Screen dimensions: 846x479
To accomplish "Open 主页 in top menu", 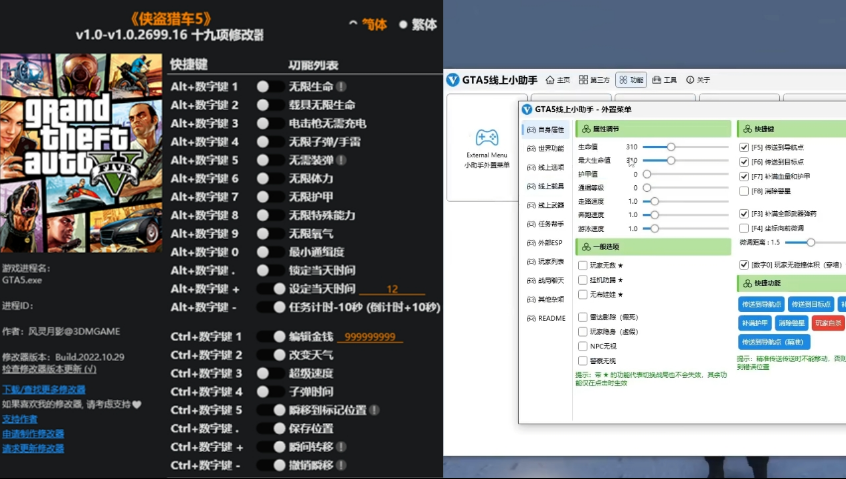I will coord(558,80).
